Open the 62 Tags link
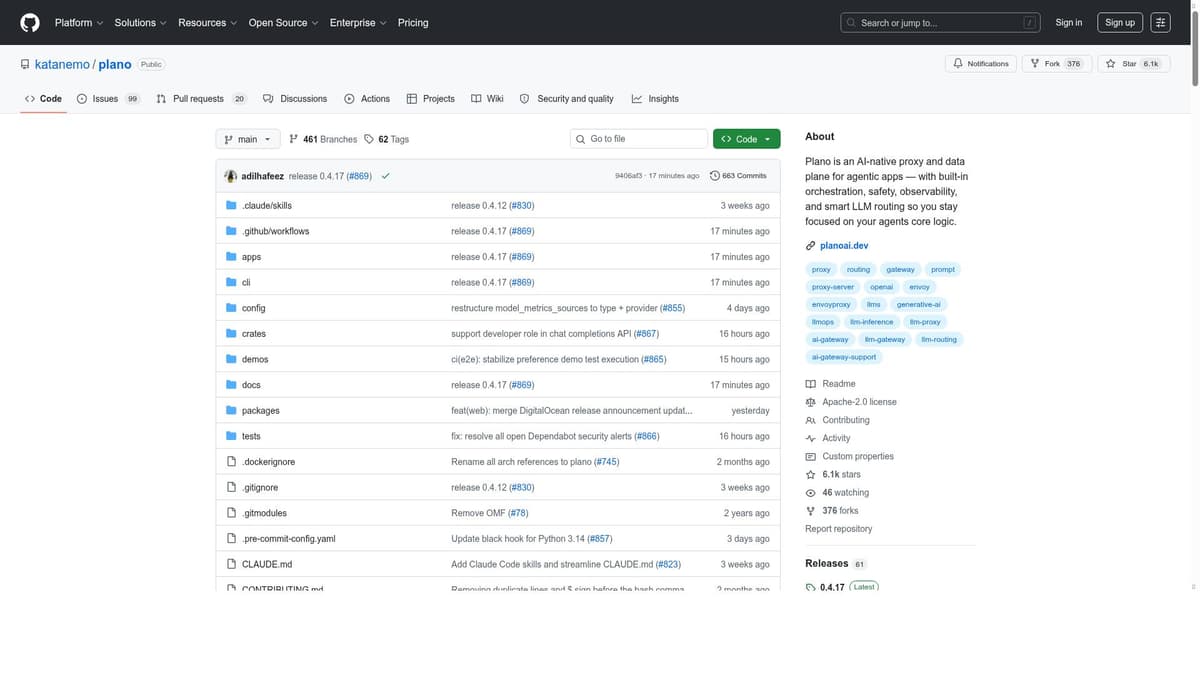The height and width of the screenshot is (675, 1200). (386, 139)
